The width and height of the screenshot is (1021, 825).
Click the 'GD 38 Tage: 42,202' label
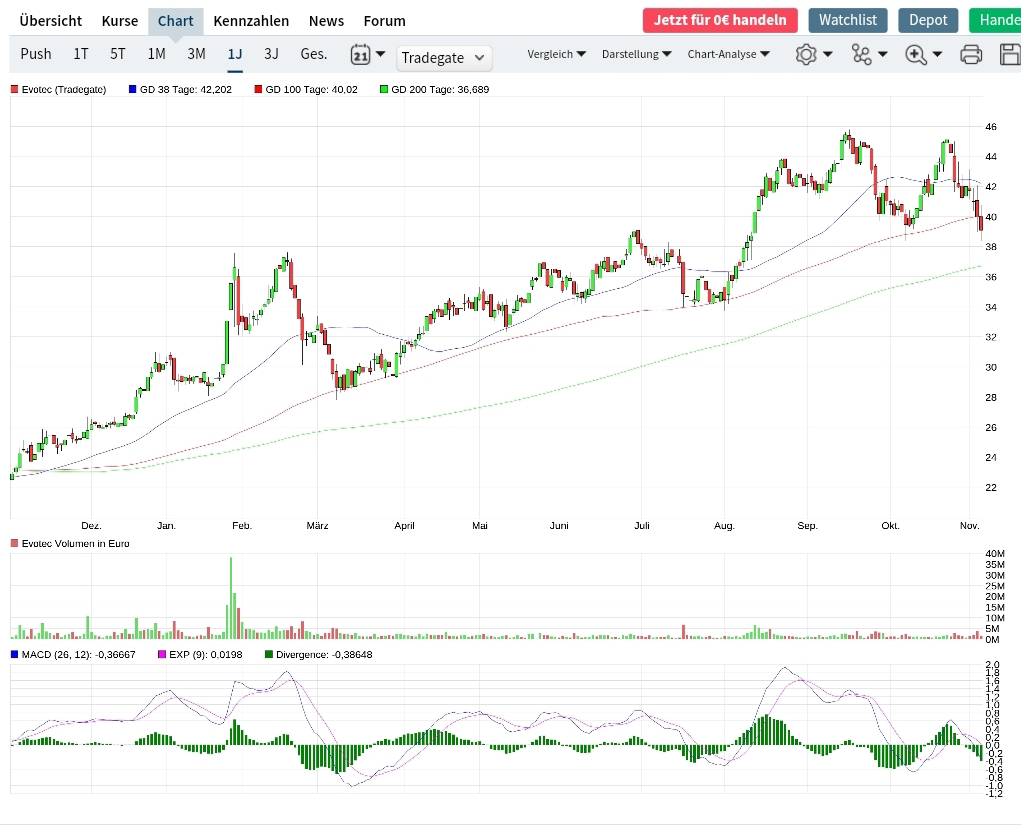(x=186, y=89)
